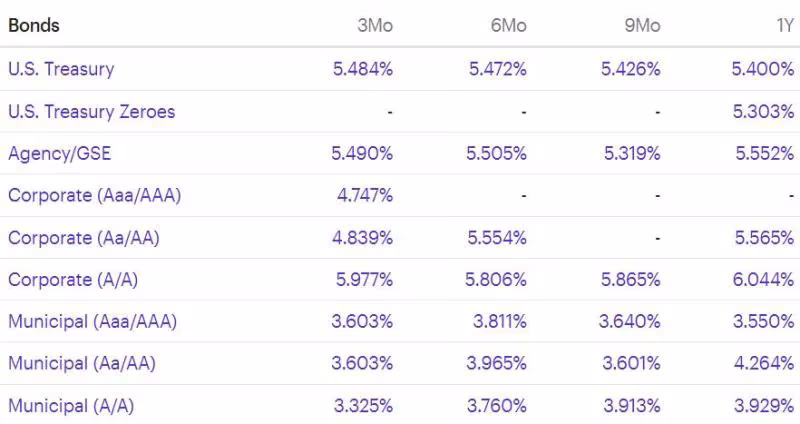Click the U.S. Treasury 1Y yield 5.400%
Viewport: 800px width, 424px height.
click(763, 69)
